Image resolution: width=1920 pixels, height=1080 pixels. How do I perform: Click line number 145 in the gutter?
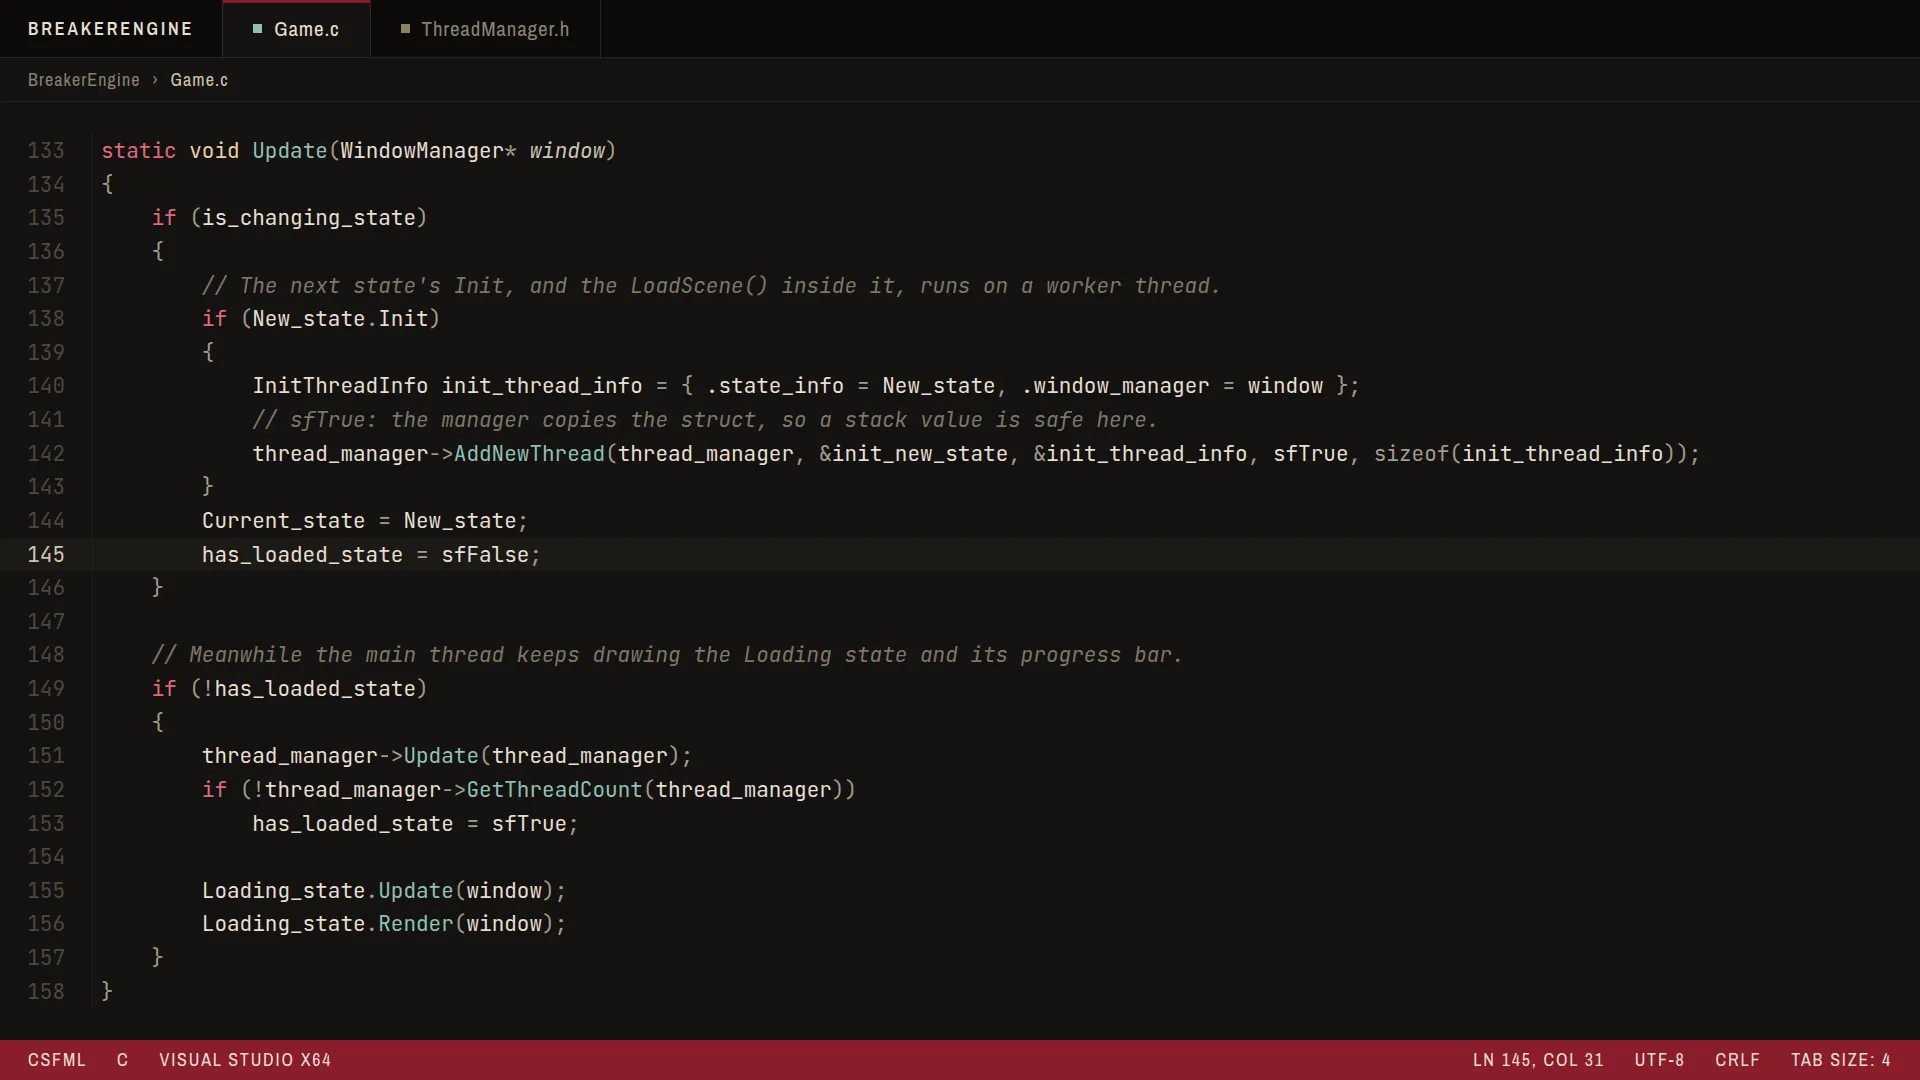[46, 555]
